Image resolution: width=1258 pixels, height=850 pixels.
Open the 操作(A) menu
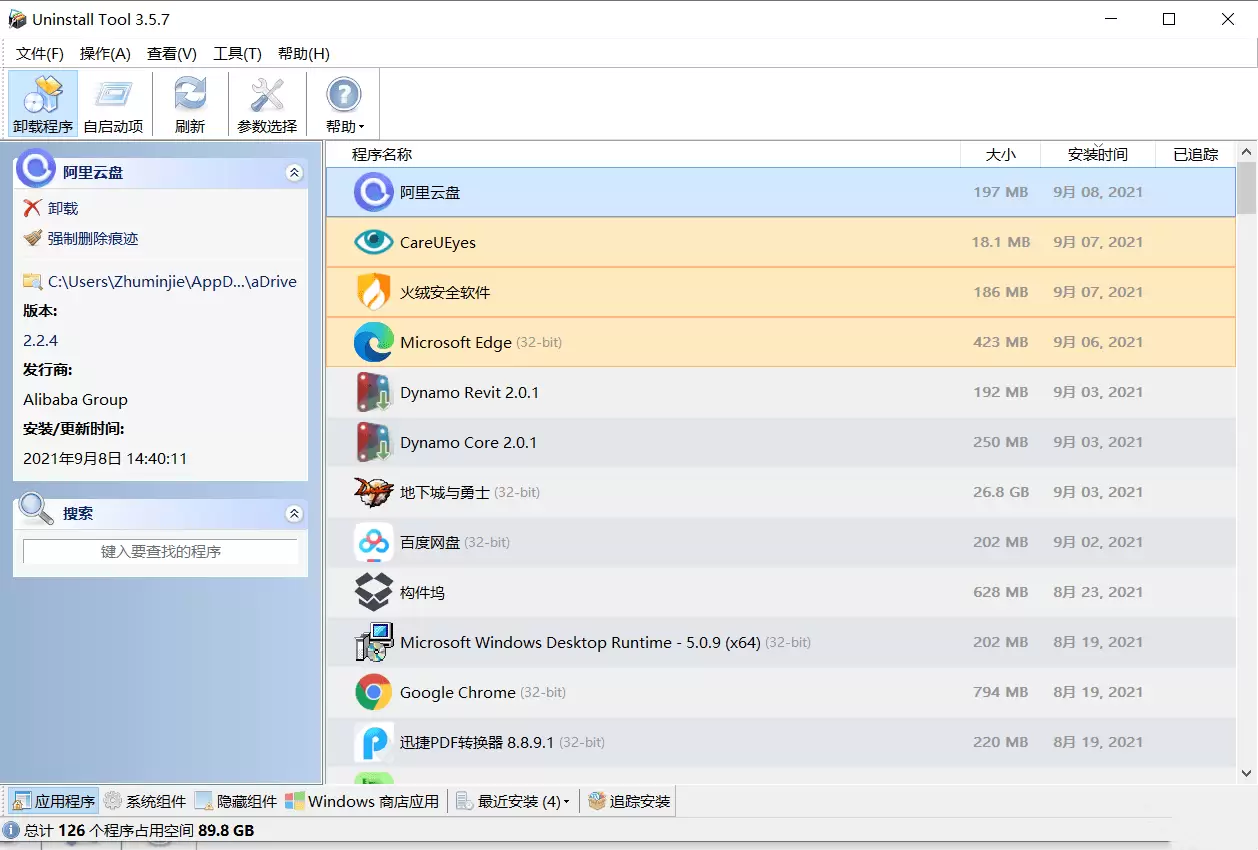pos(105,54)
